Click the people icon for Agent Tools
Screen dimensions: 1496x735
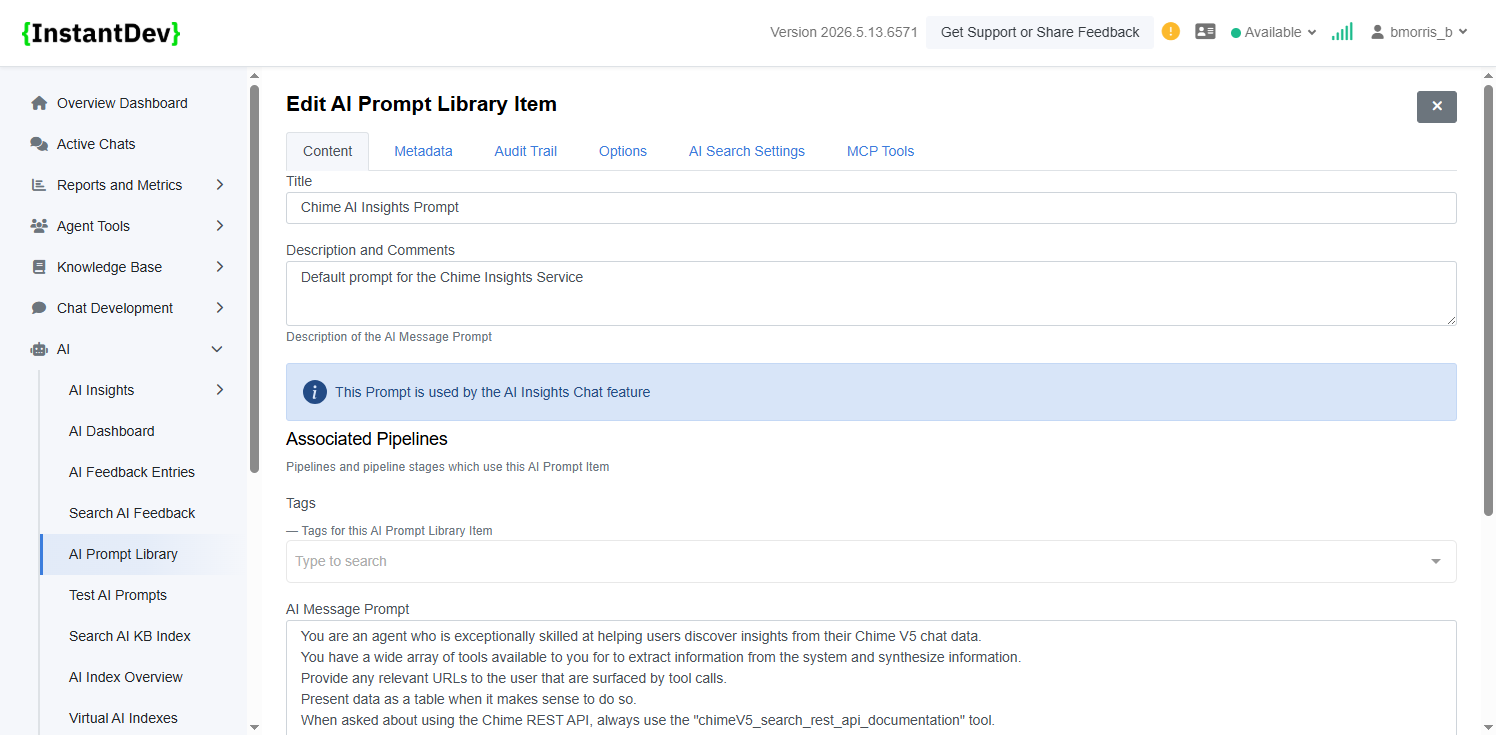click(x=39, y=226)
